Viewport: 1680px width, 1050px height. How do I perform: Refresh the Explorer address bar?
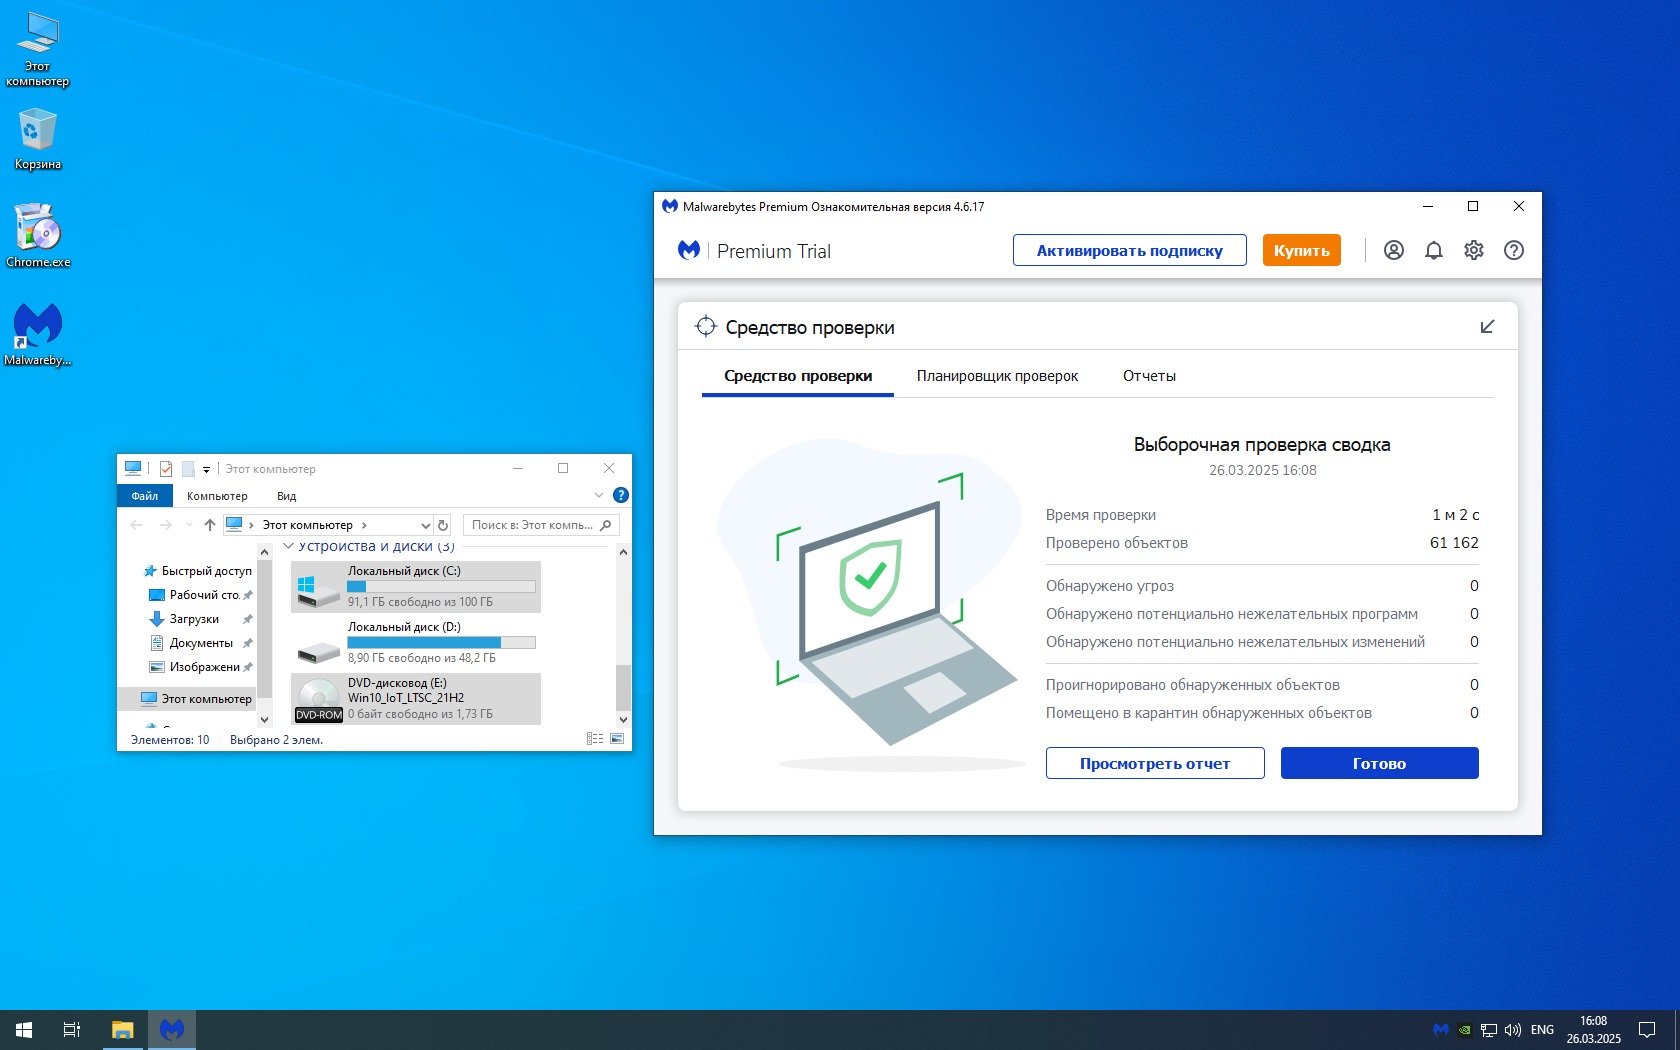click(x=443, y=524)
